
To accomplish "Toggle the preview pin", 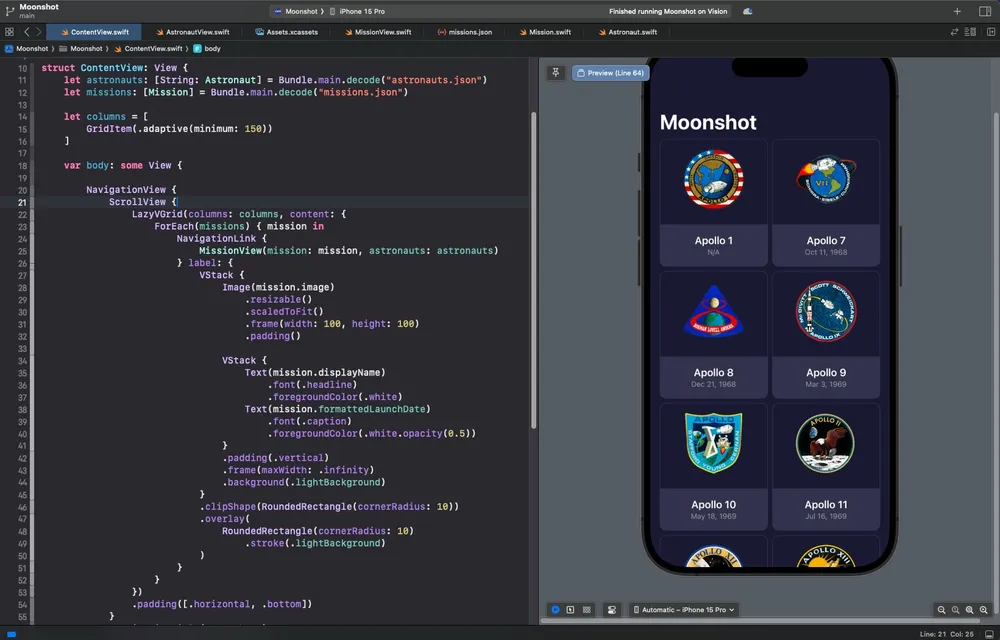I will point(556,72).
